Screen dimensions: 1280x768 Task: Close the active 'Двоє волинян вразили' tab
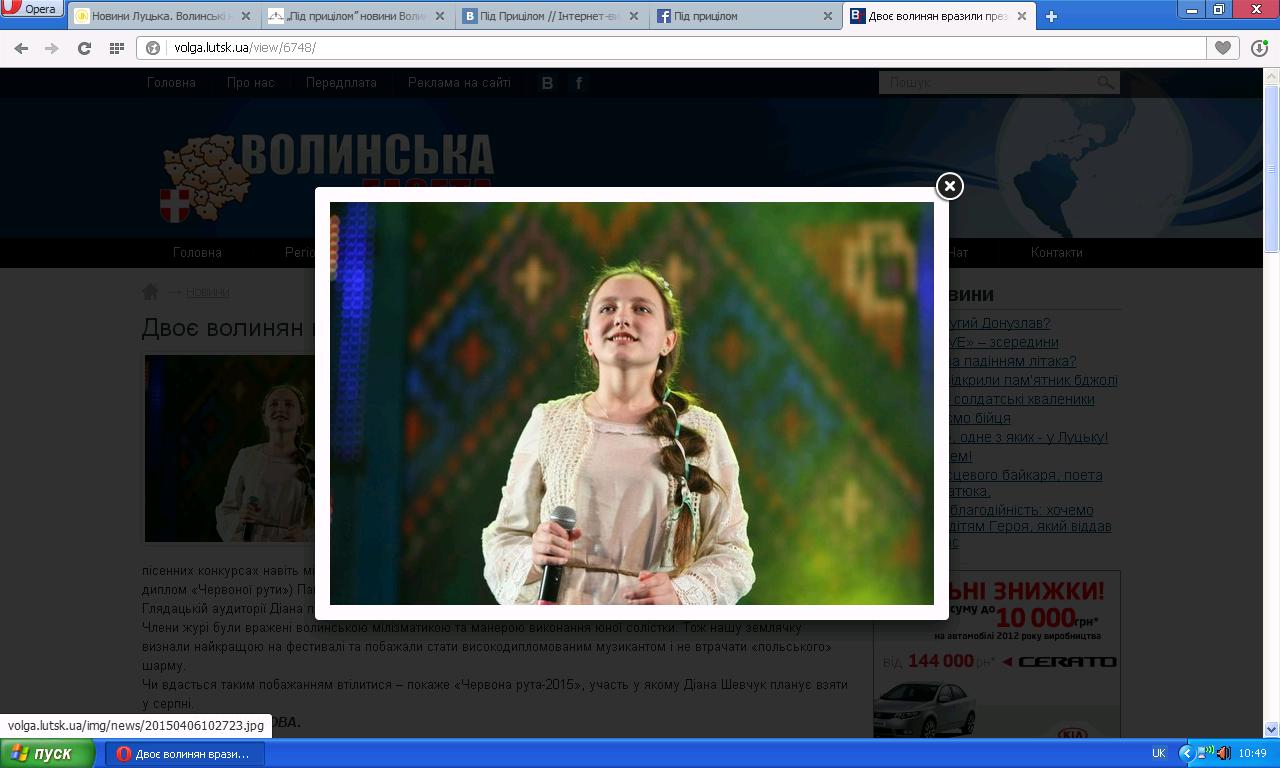click(1022, 16)
